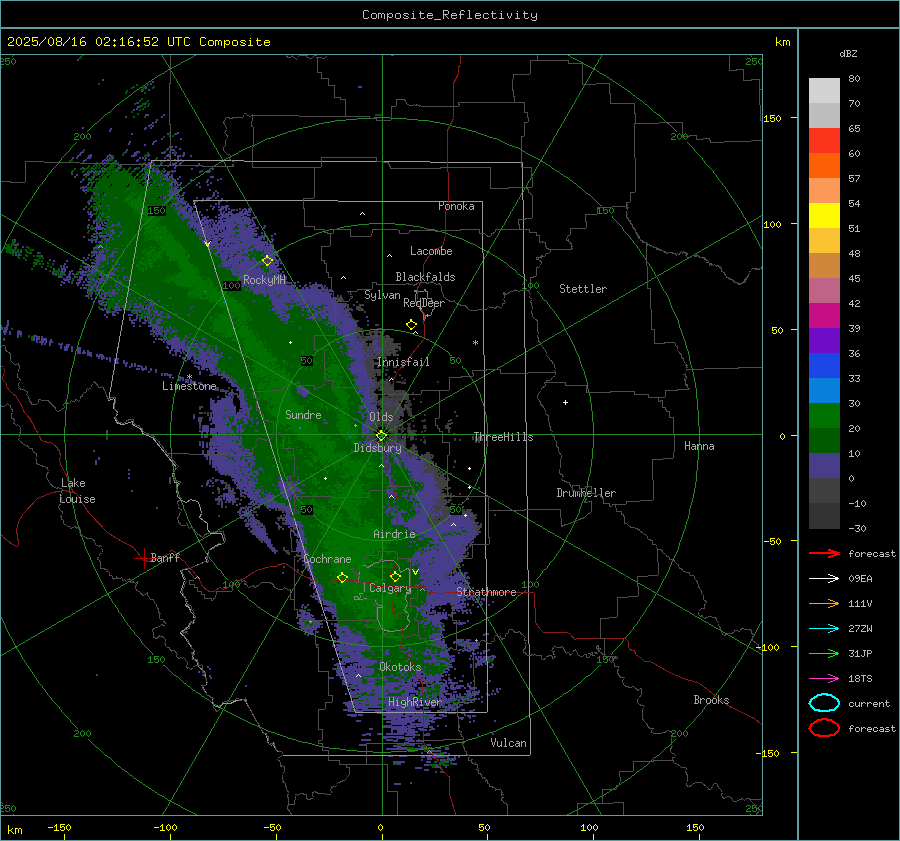The image size is (900, 841).
Task: Click the Airdrie city label
Action: point(394,534)
